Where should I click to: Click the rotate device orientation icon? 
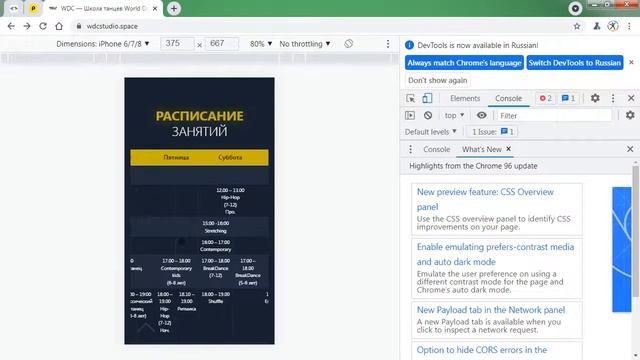click(x=349, y=44)
